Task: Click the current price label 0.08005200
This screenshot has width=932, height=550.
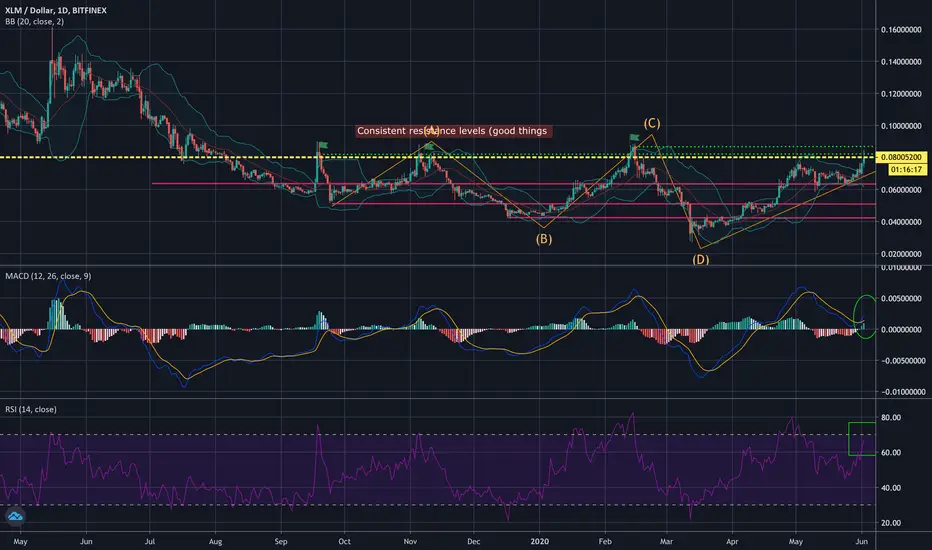Action: click(901, 157)
